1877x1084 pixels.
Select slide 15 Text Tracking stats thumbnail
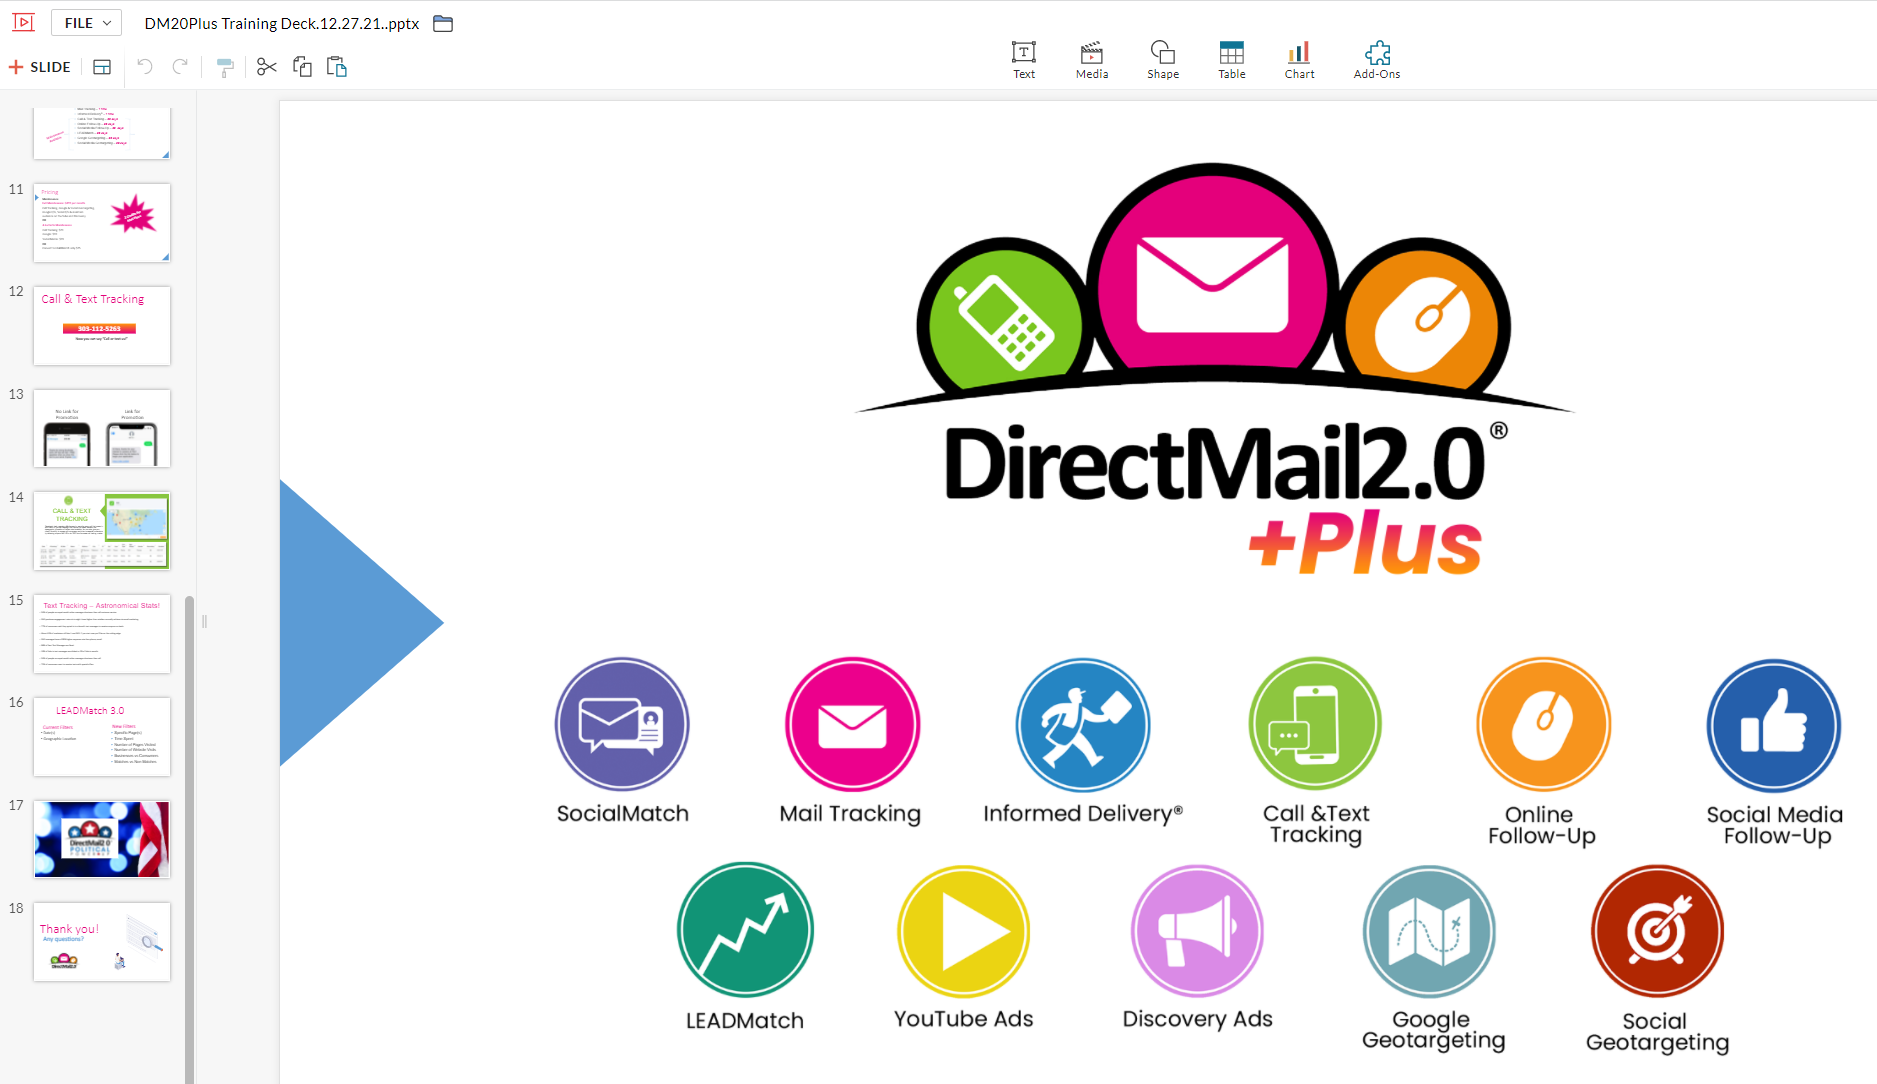coord(102,634)
